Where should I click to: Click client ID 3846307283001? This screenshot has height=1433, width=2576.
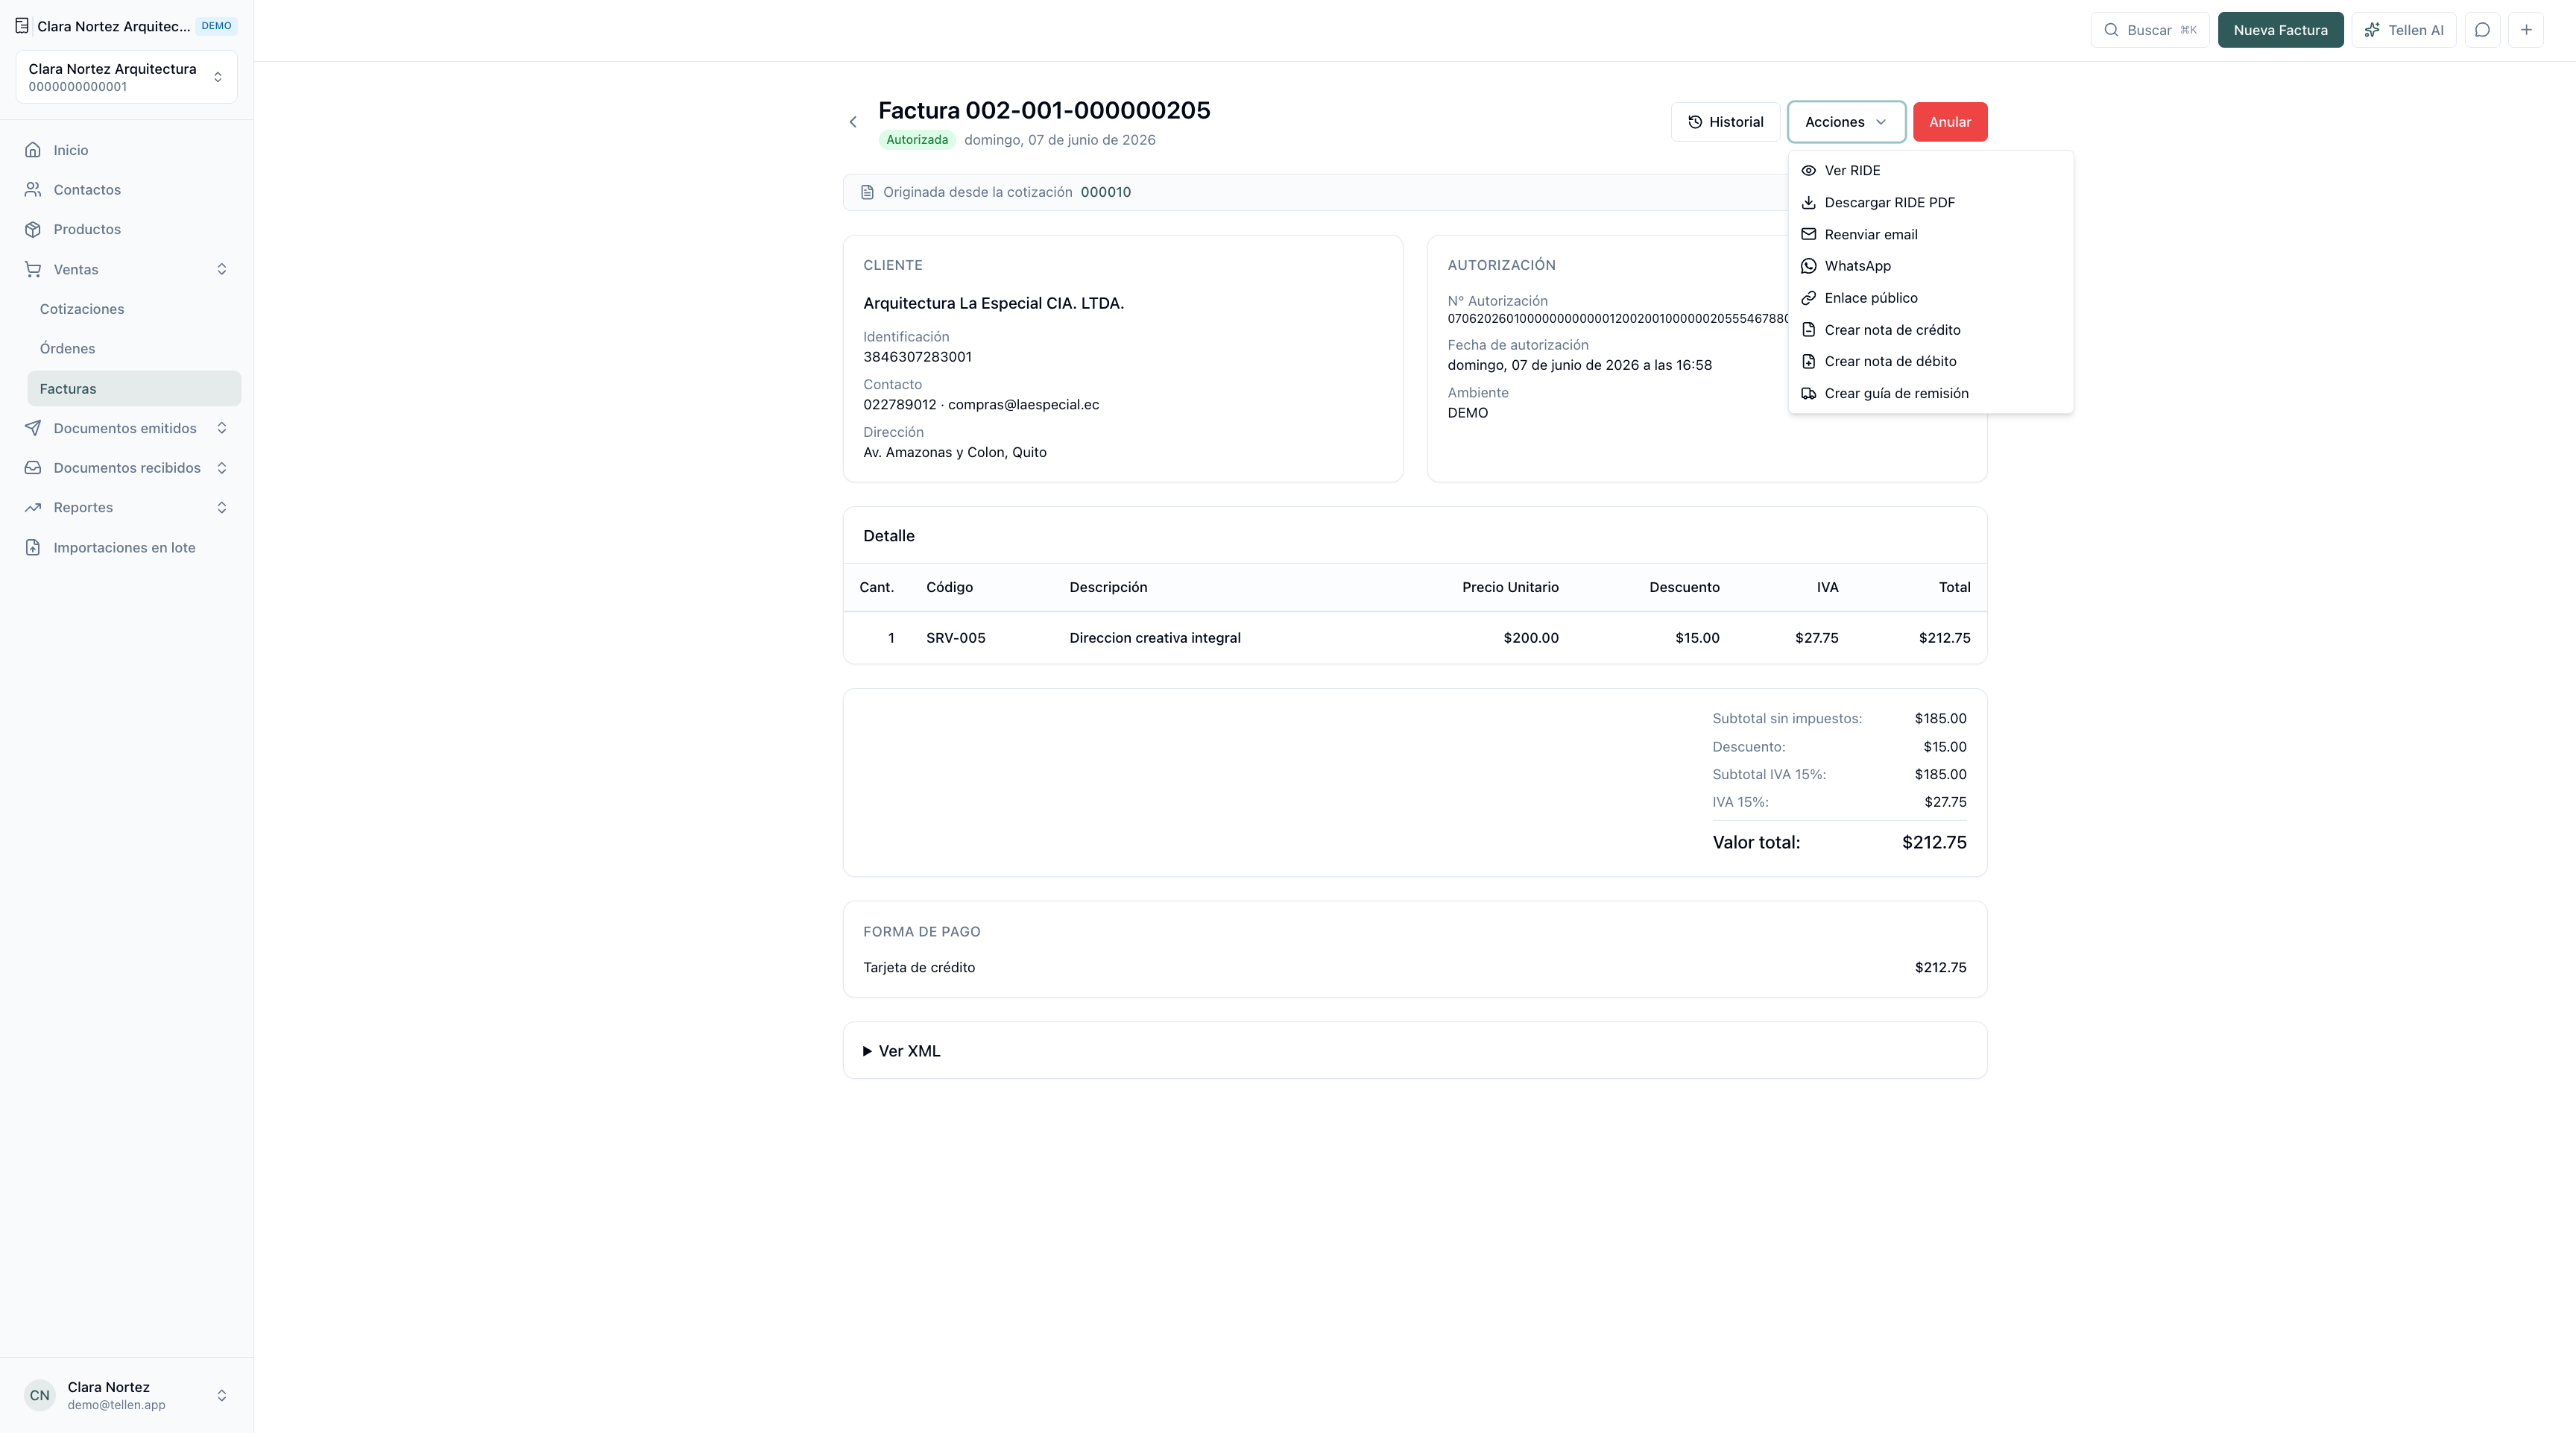[x=917, y=357]
